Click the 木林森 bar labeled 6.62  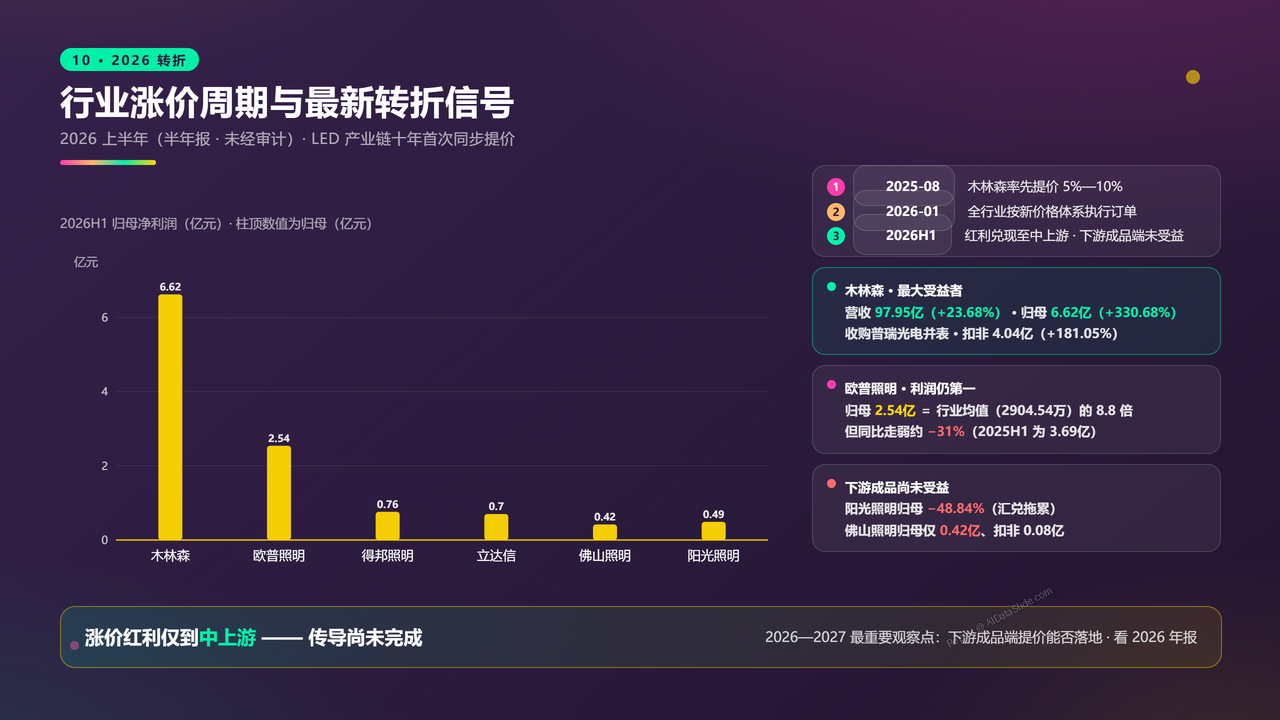point(170,417)
